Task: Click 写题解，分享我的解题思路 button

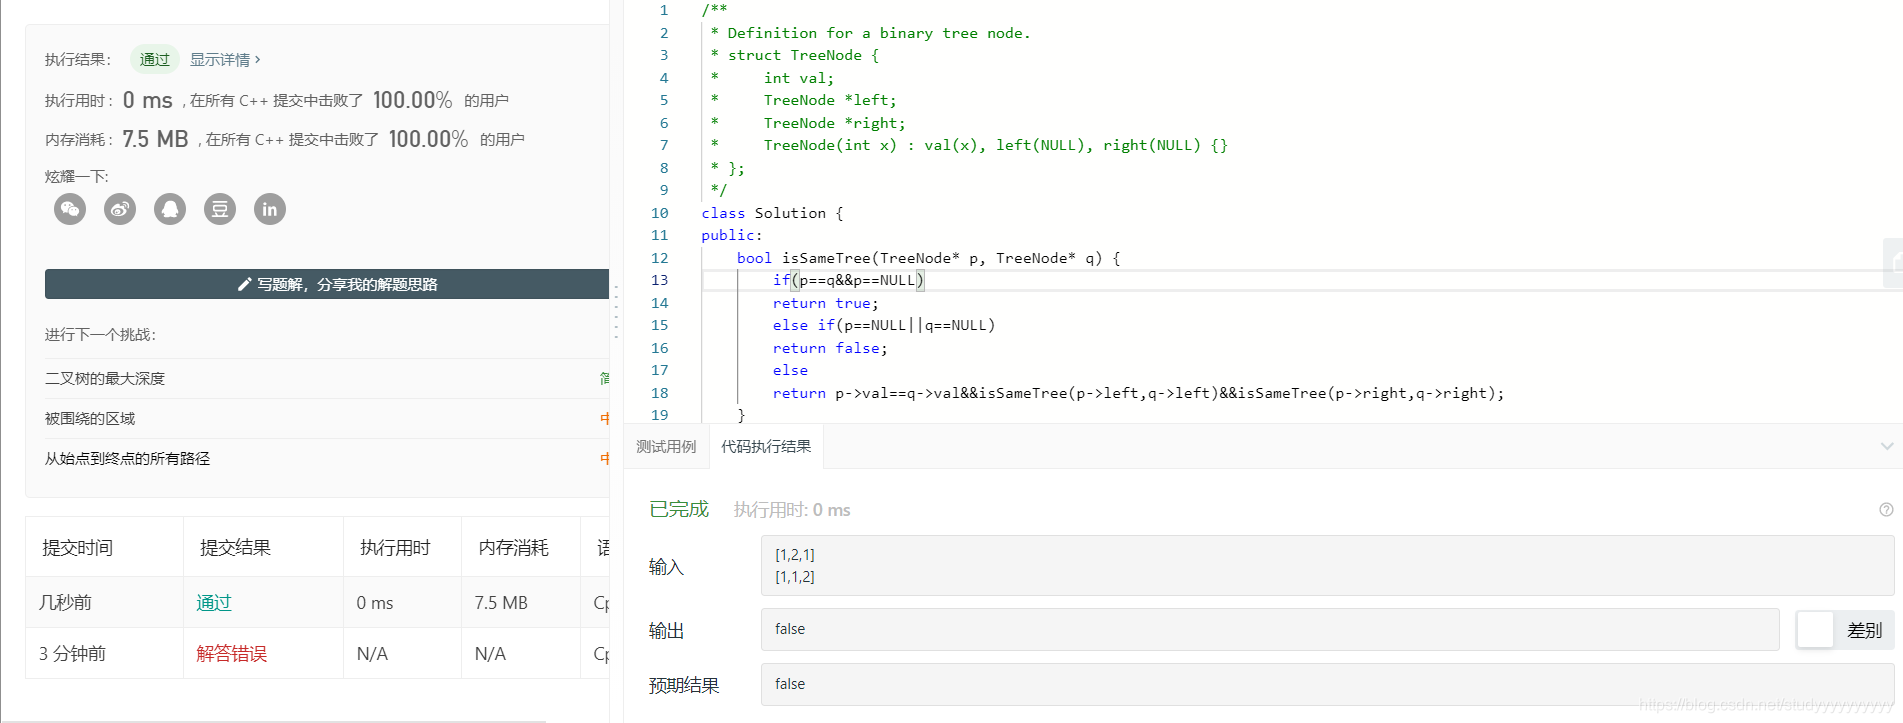Action: click(327, 284)
